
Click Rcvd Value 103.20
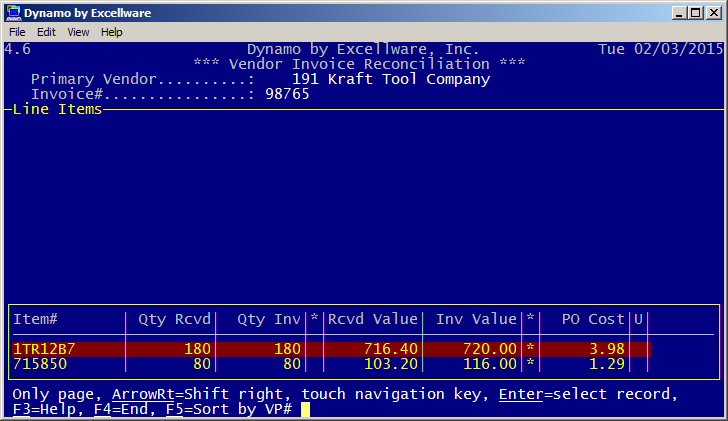(390, 364)
